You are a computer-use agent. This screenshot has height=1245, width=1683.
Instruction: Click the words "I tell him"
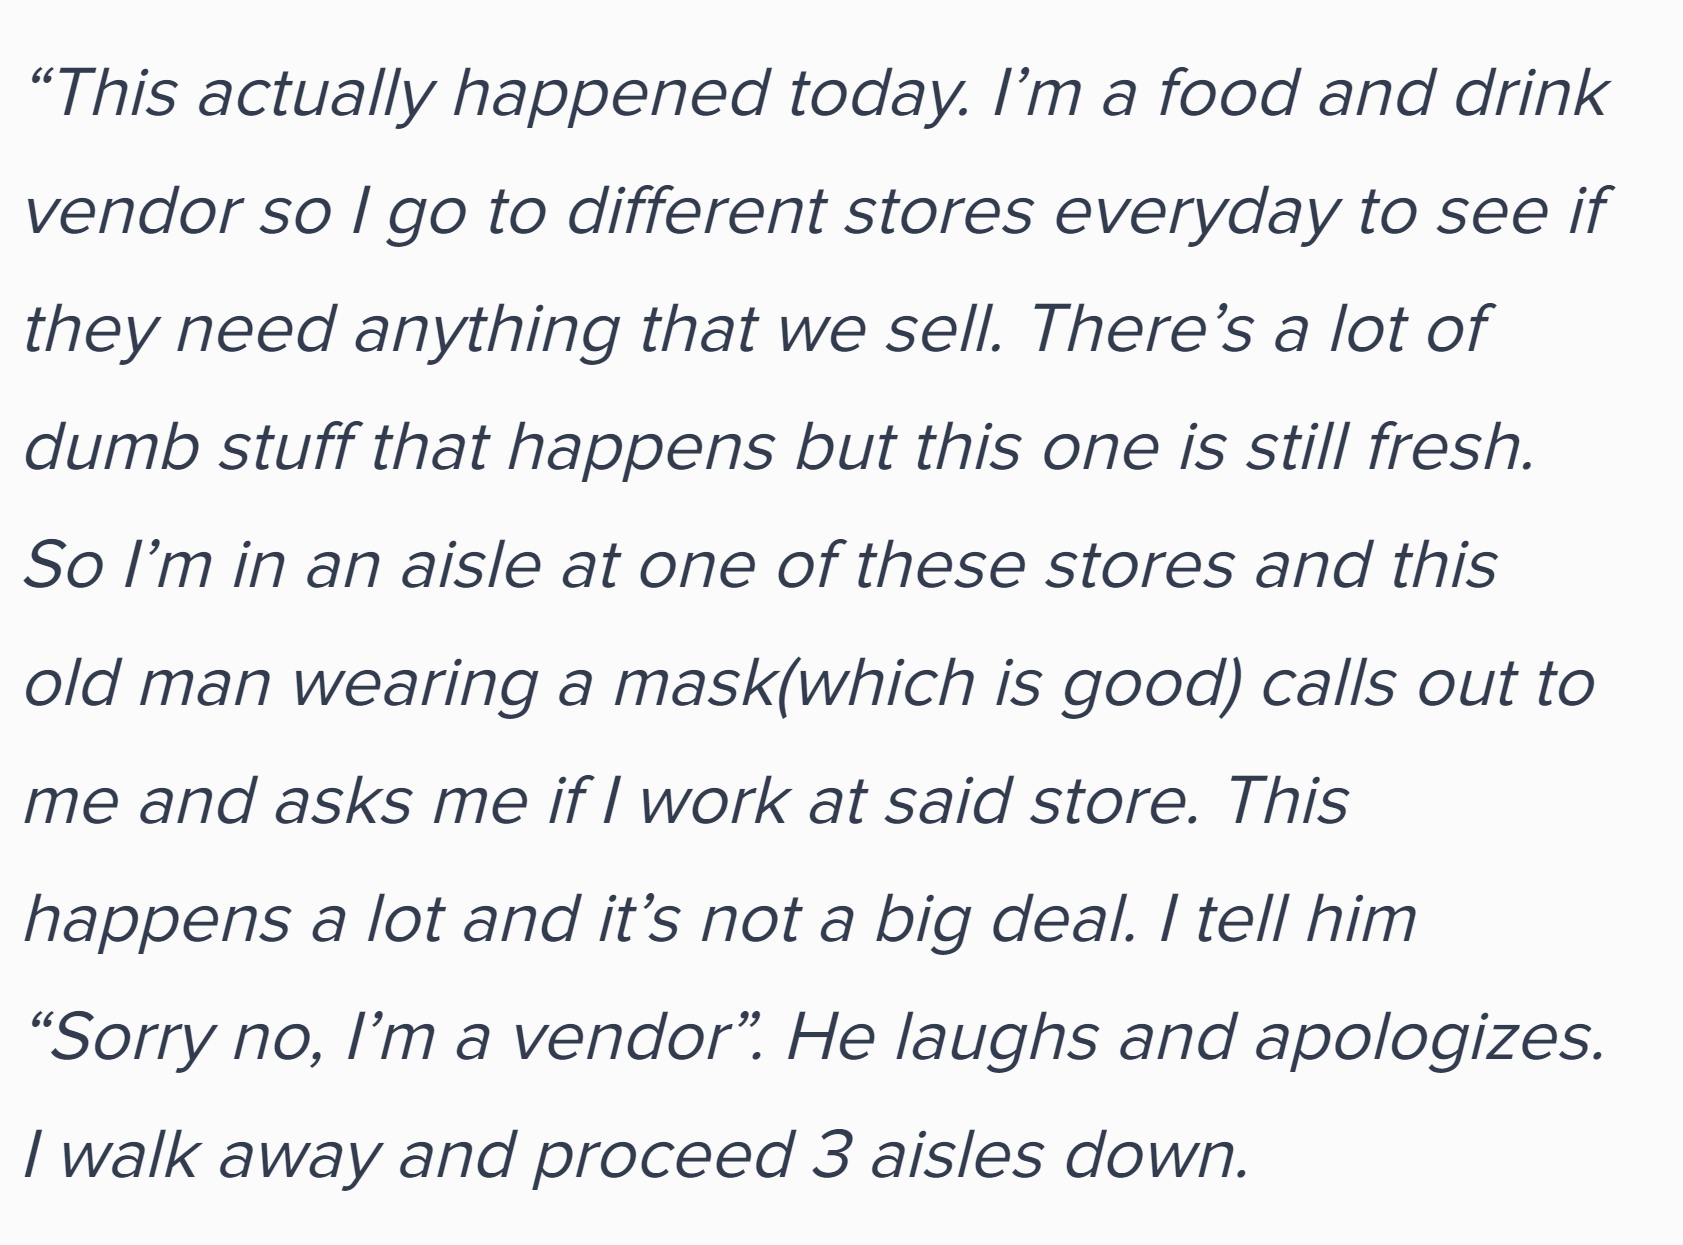[x=1288, y=919]
